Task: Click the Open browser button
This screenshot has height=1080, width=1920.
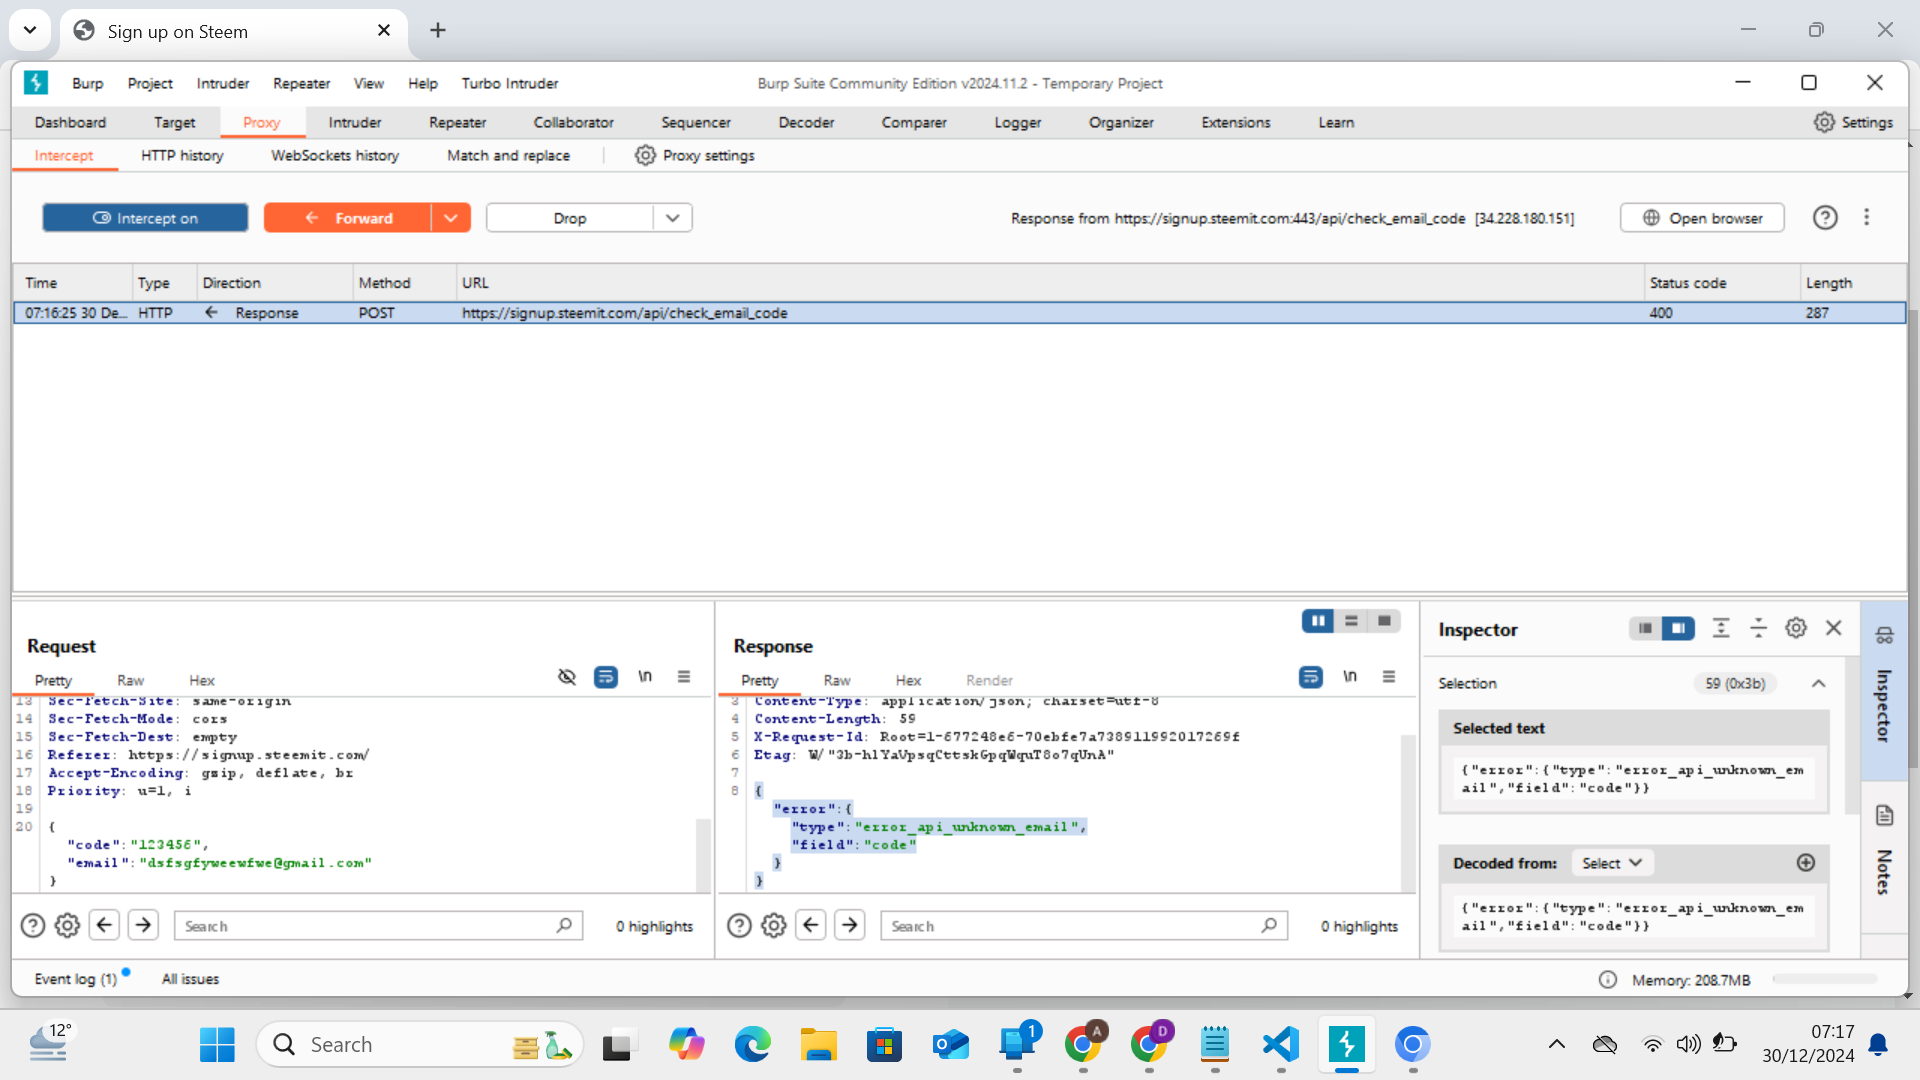Action: click(1701, 218)
